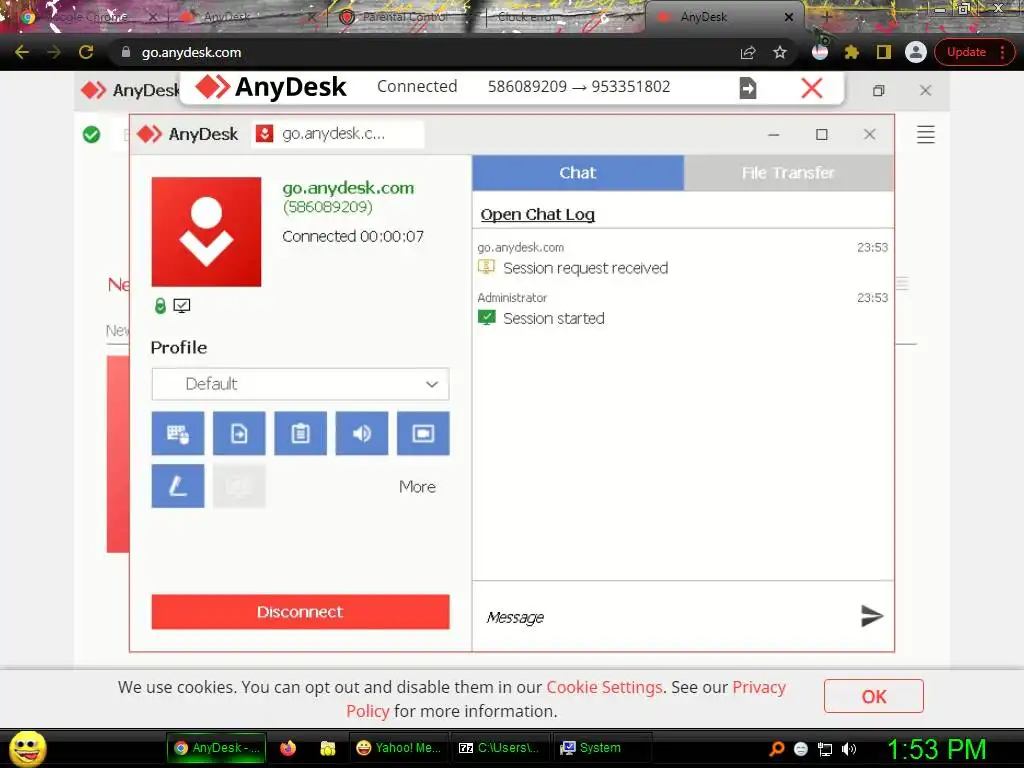Toggle the browser side panel icon

[884, 52]
